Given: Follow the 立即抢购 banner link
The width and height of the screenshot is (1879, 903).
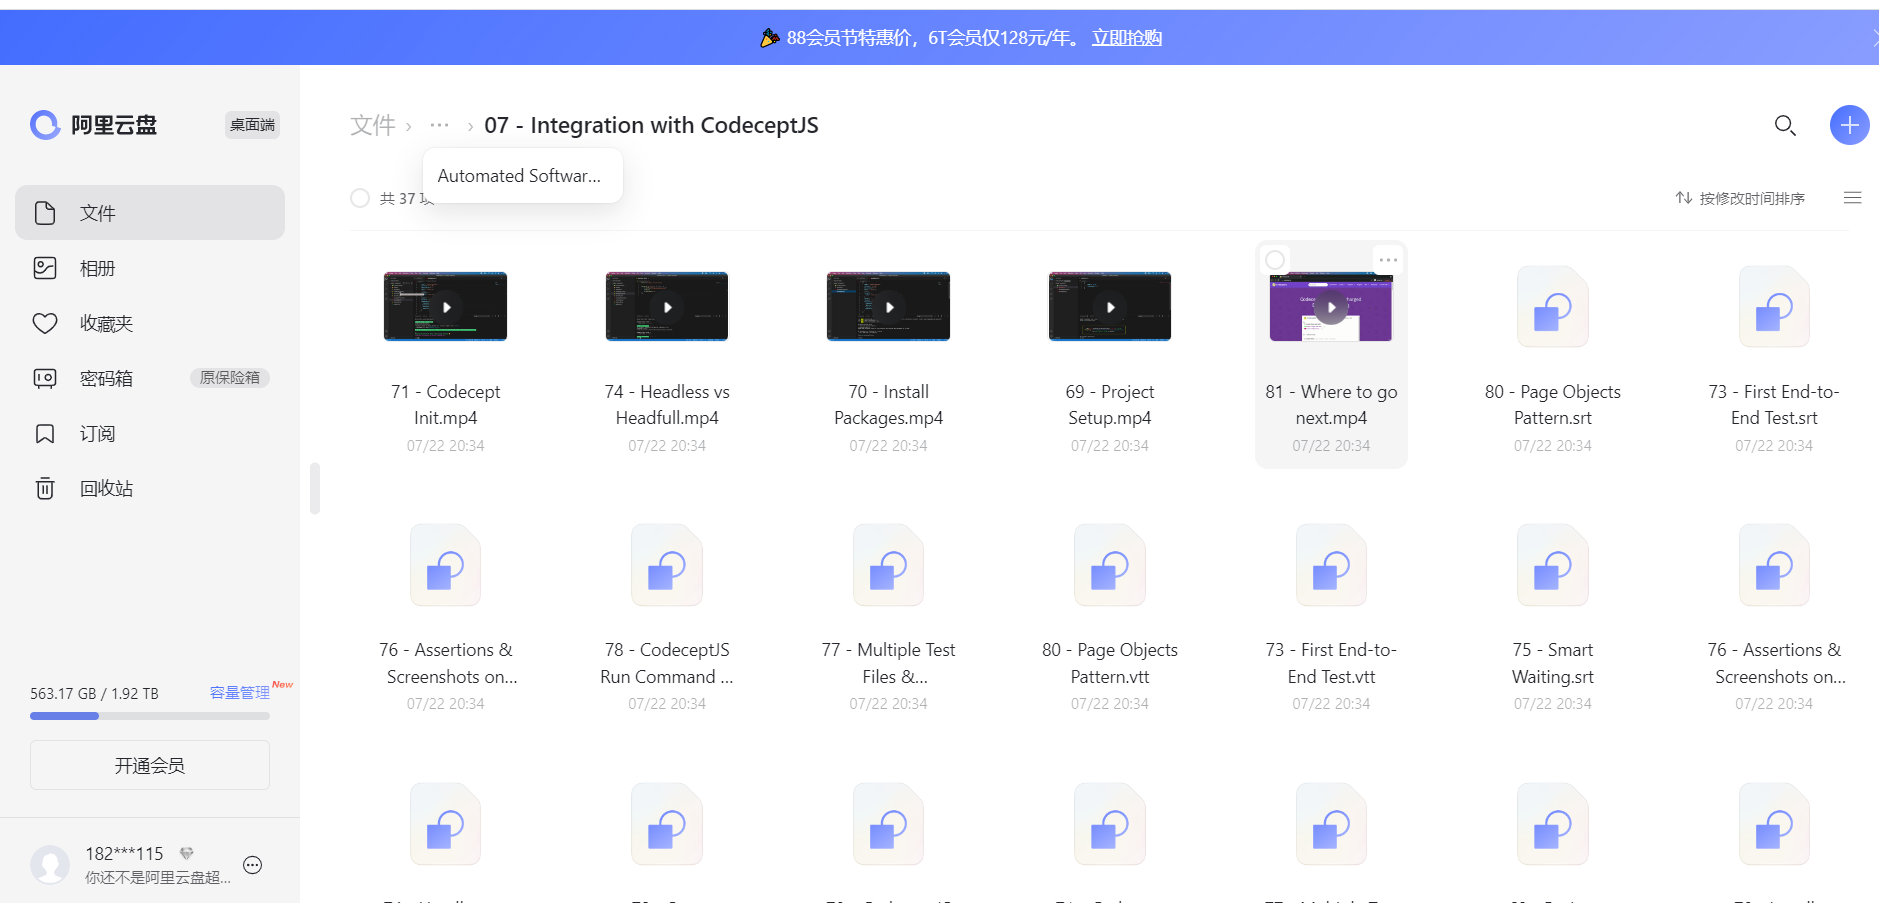Looking at the screenshot, I should click(x=1126, y=38).
